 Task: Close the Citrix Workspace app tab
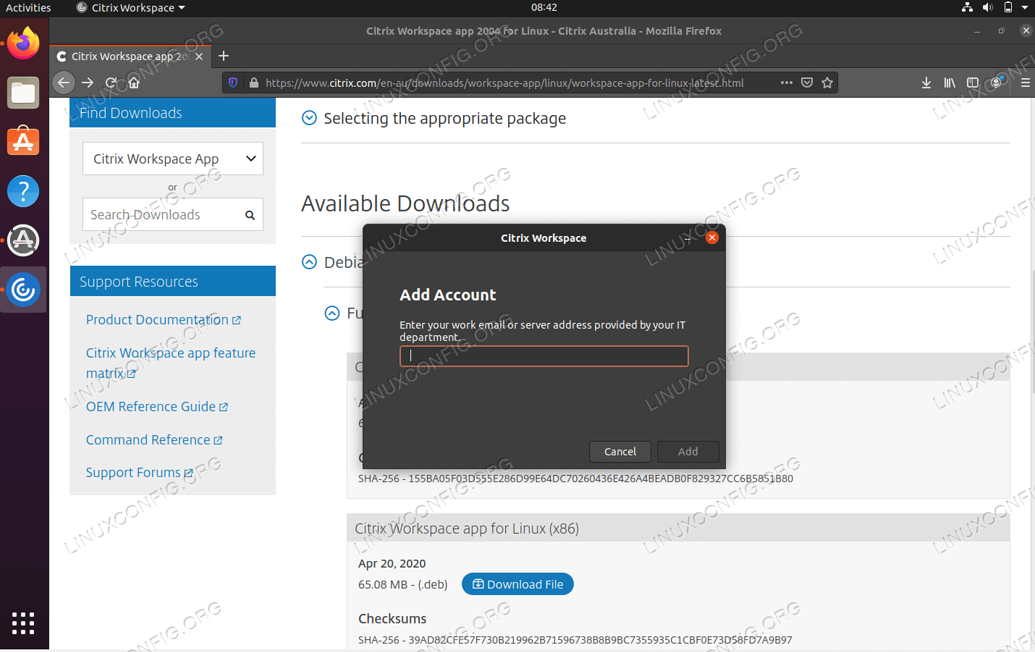click(199, 57)
